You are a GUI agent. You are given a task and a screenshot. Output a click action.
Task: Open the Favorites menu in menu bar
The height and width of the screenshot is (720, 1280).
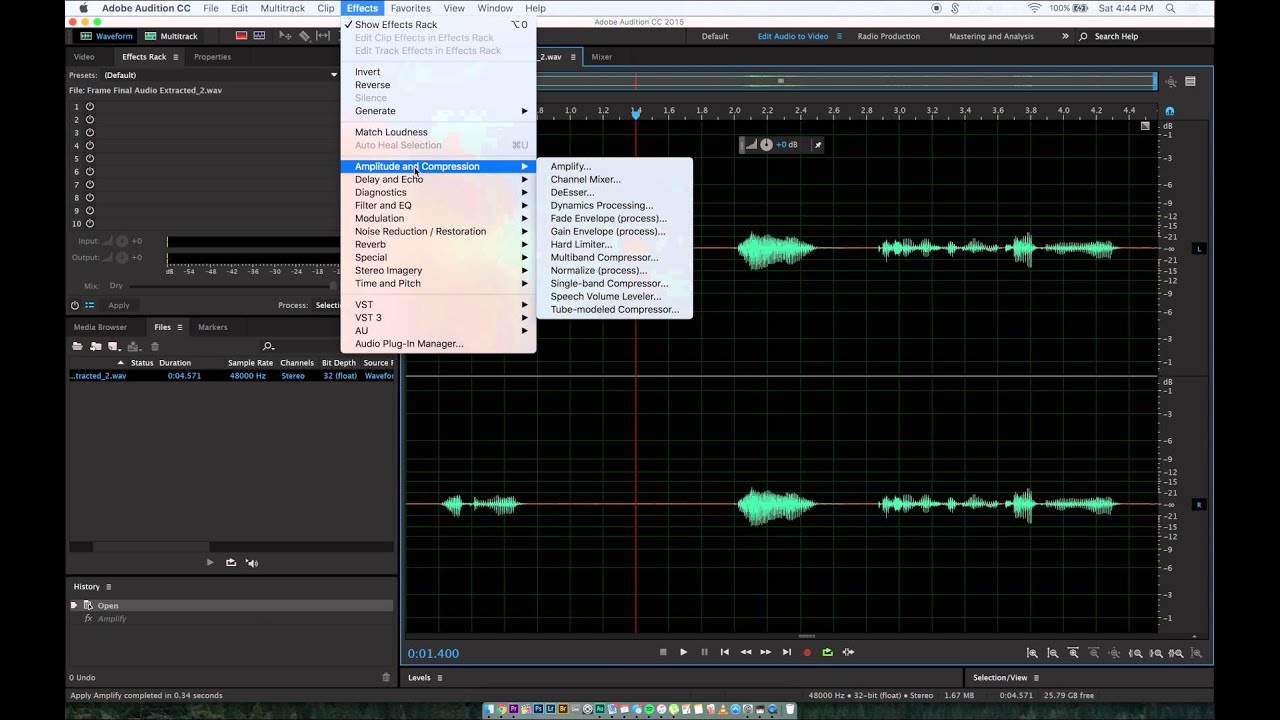tap(410, 8)
